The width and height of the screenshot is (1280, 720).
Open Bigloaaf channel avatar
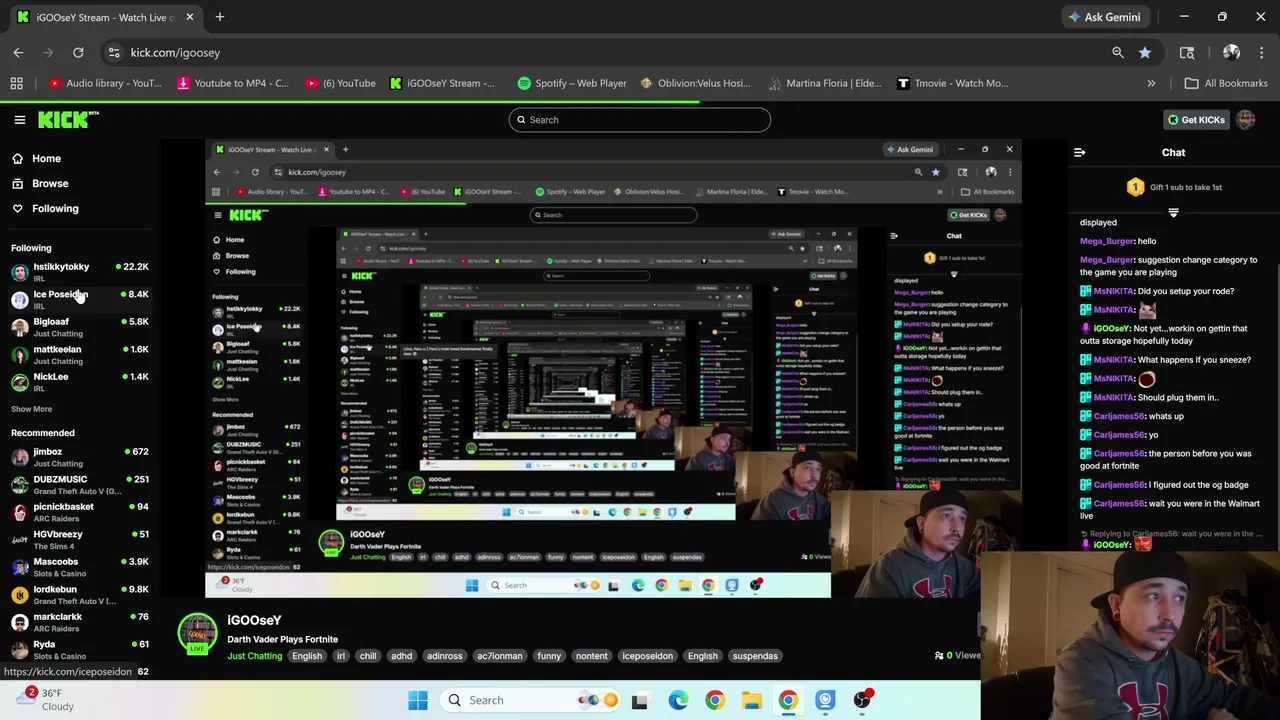pos(19,327)
